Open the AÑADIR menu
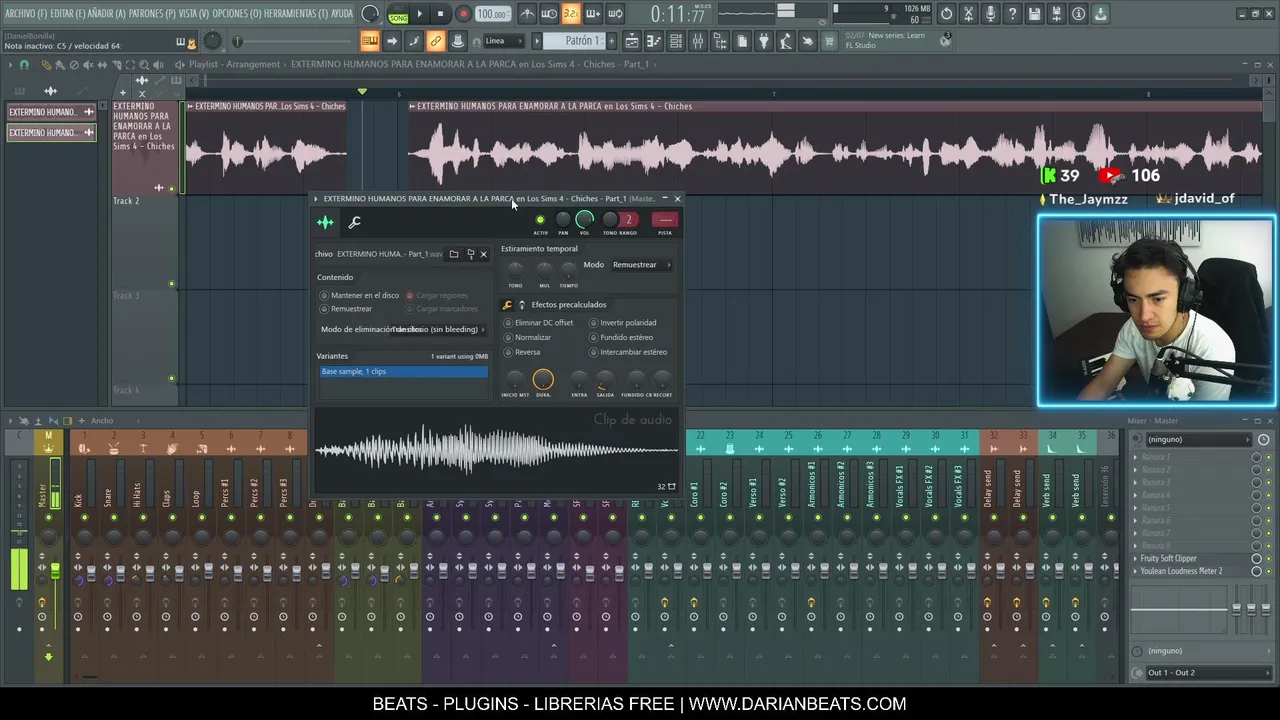Screen dimensions: 1280x720 pyautogui.click(x=107, y=13)
